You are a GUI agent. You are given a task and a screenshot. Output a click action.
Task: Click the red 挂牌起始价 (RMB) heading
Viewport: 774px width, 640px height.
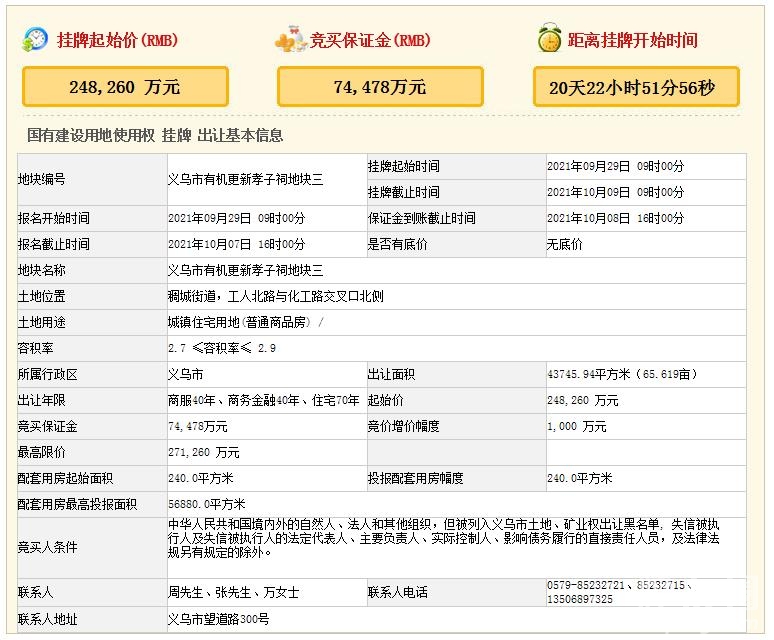tap(116, 41)
